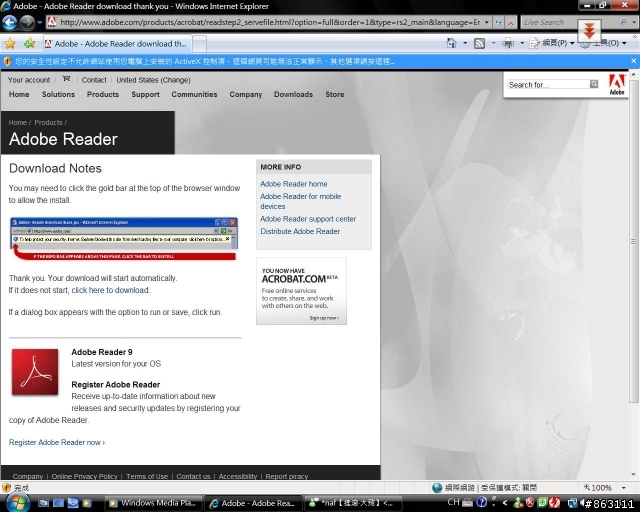Open the Distribute Adobe Reader link
This screenshot has height=512, width=640.
point(300,231)
